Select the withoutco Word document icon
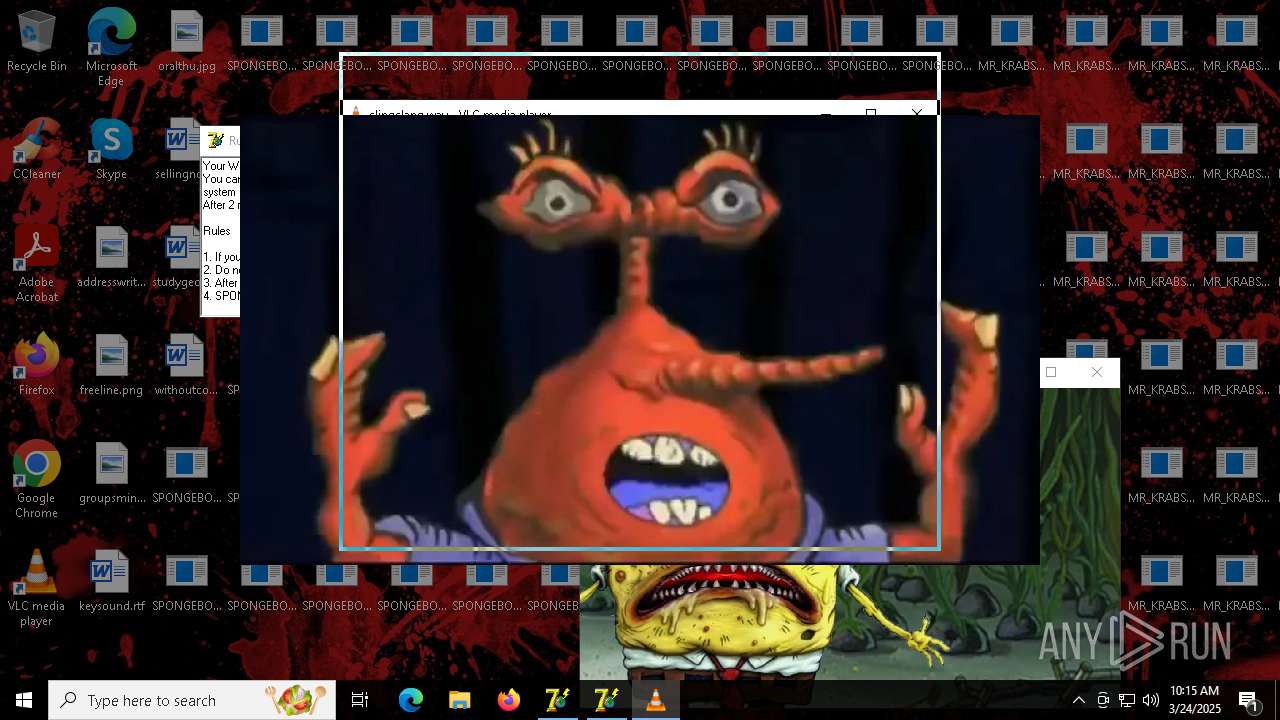This screenshot has height=720, width=1280. [x=186, y=366]
